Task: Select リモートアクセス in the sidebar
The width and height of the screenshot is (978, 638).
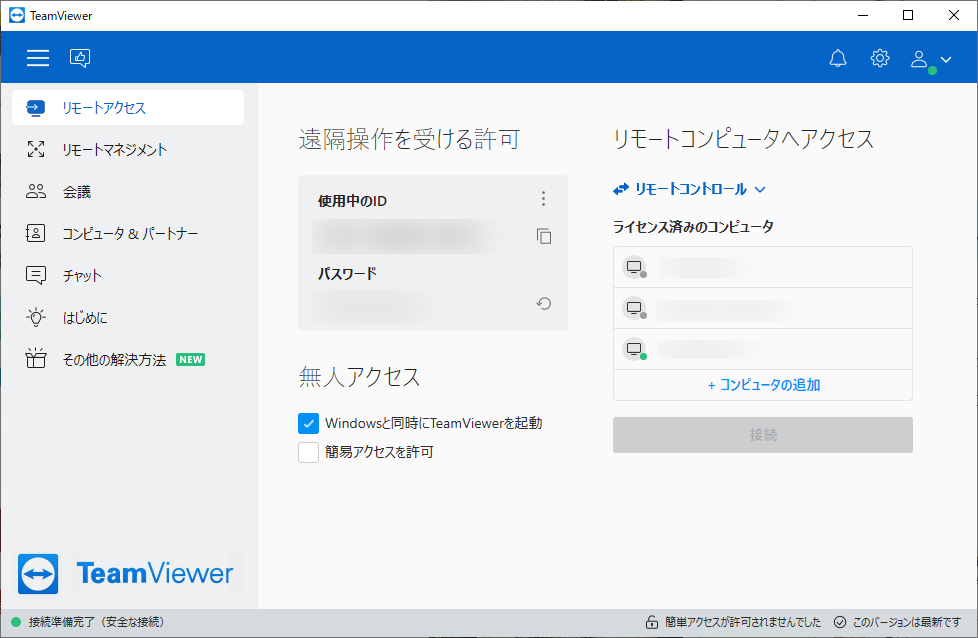Action: [x=128, y=107]
